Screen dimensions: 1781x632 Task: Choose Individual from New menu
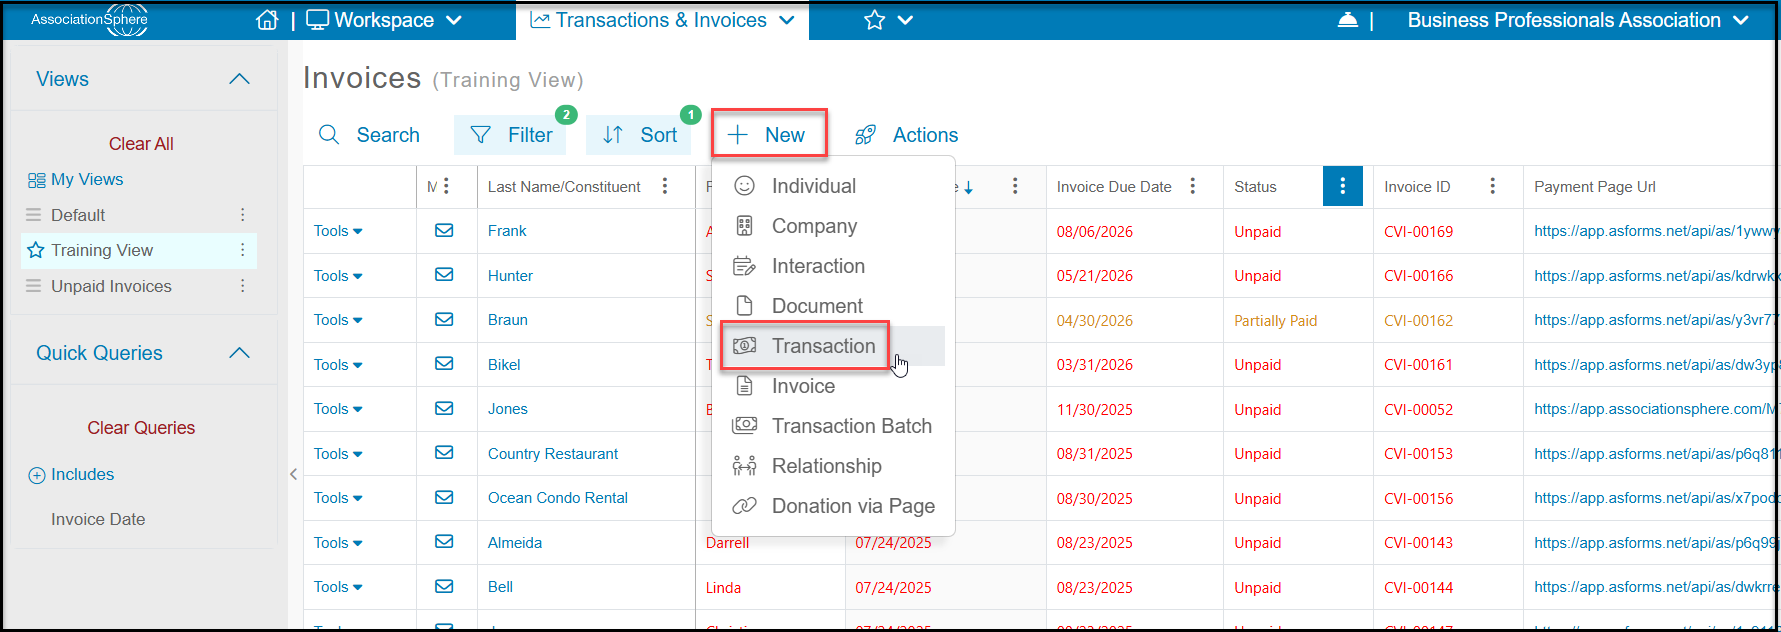pyautogui.click(x=814, y=186)
